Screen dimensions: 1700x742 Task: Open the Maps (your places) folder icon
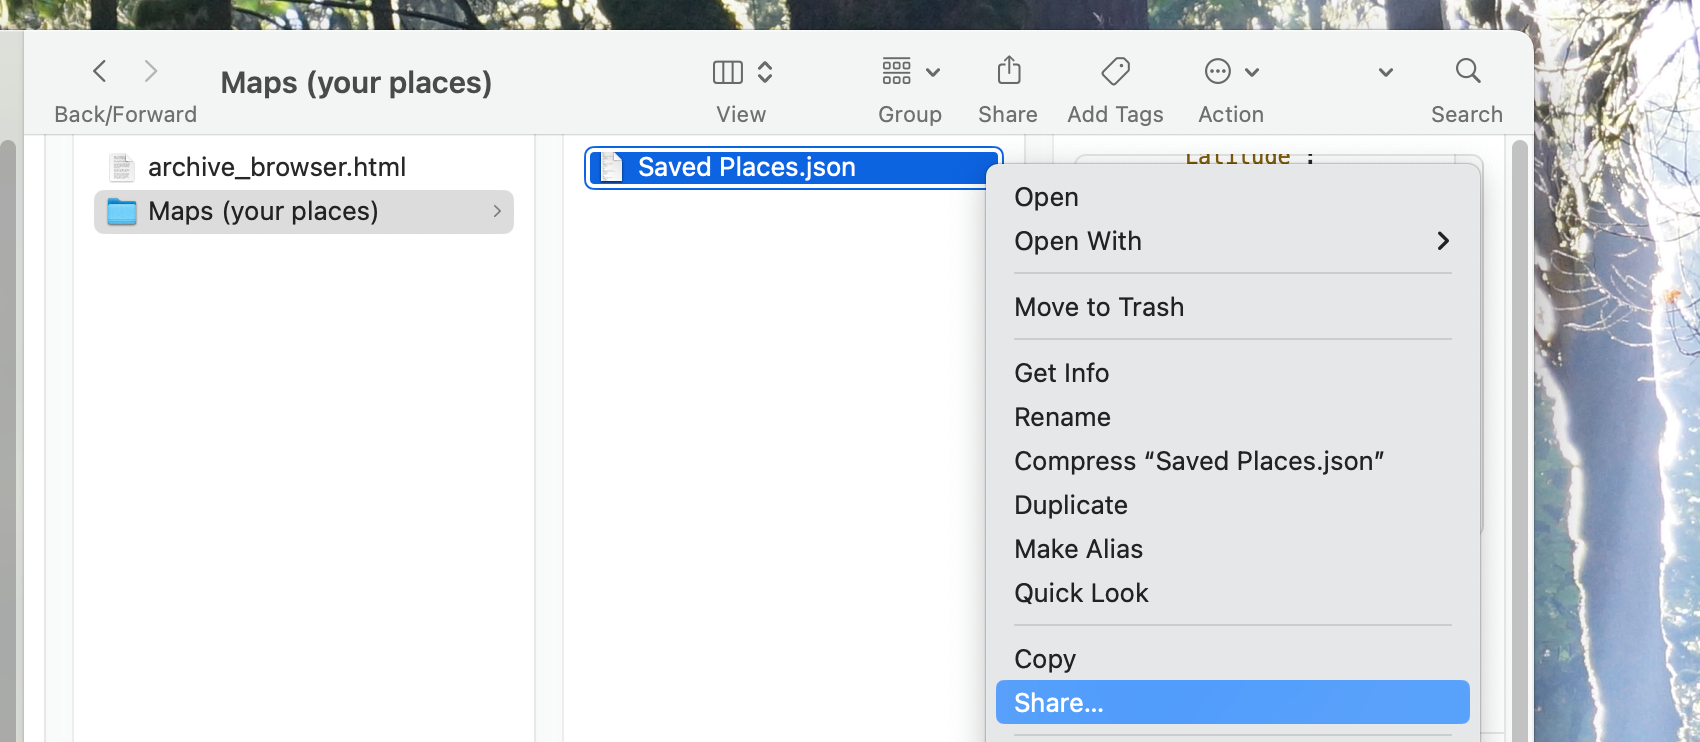point(121,211)
